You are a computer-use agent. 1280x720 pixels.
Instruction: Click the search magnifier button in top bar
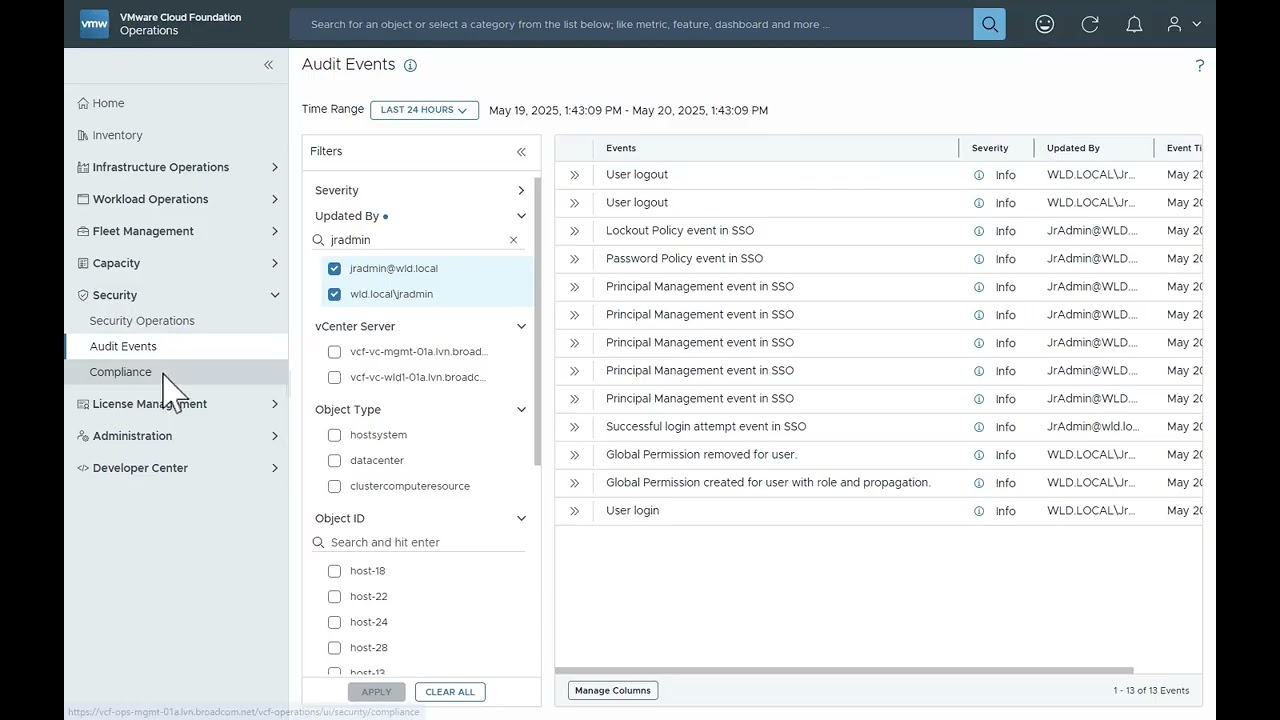pos(989,24)
